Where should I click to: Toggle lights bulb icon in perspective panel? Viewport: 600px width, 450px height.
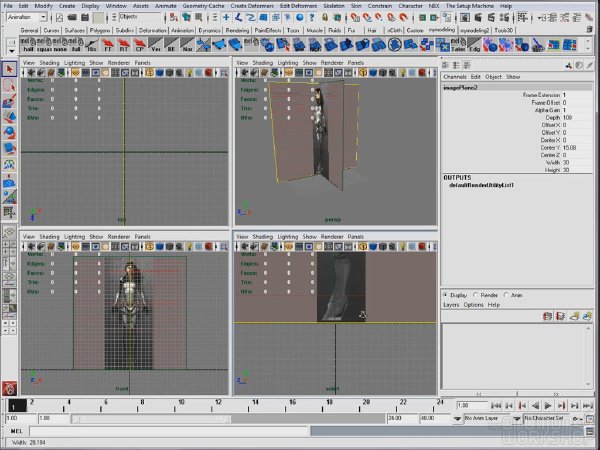pos(402,72)
